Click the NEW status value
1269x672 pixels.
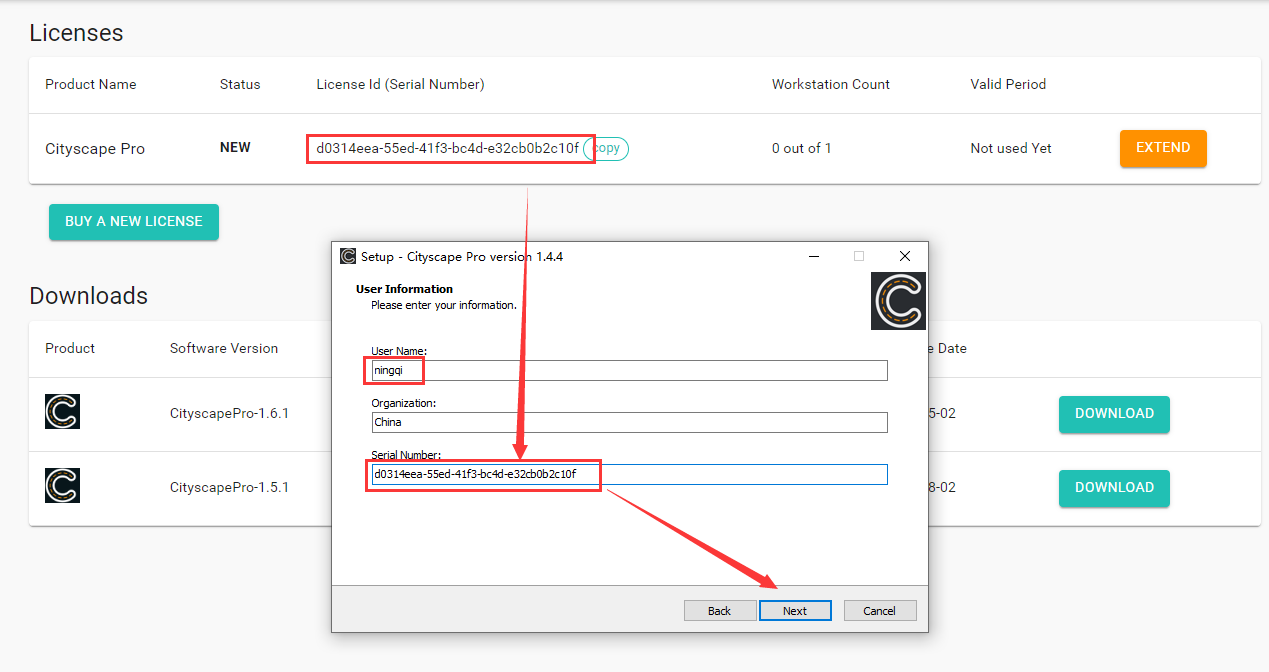pos(235,147)
